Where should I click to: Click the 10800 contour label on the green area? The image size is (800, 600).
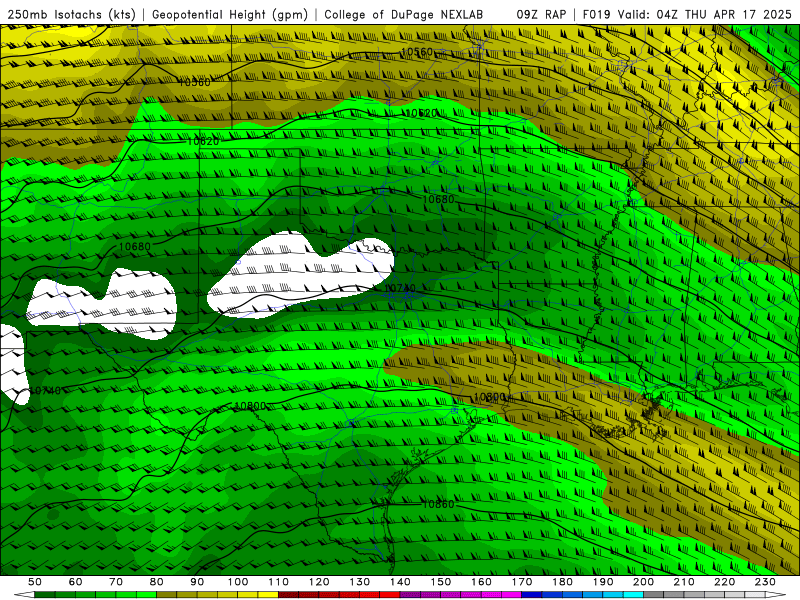[x=250, y=406]
